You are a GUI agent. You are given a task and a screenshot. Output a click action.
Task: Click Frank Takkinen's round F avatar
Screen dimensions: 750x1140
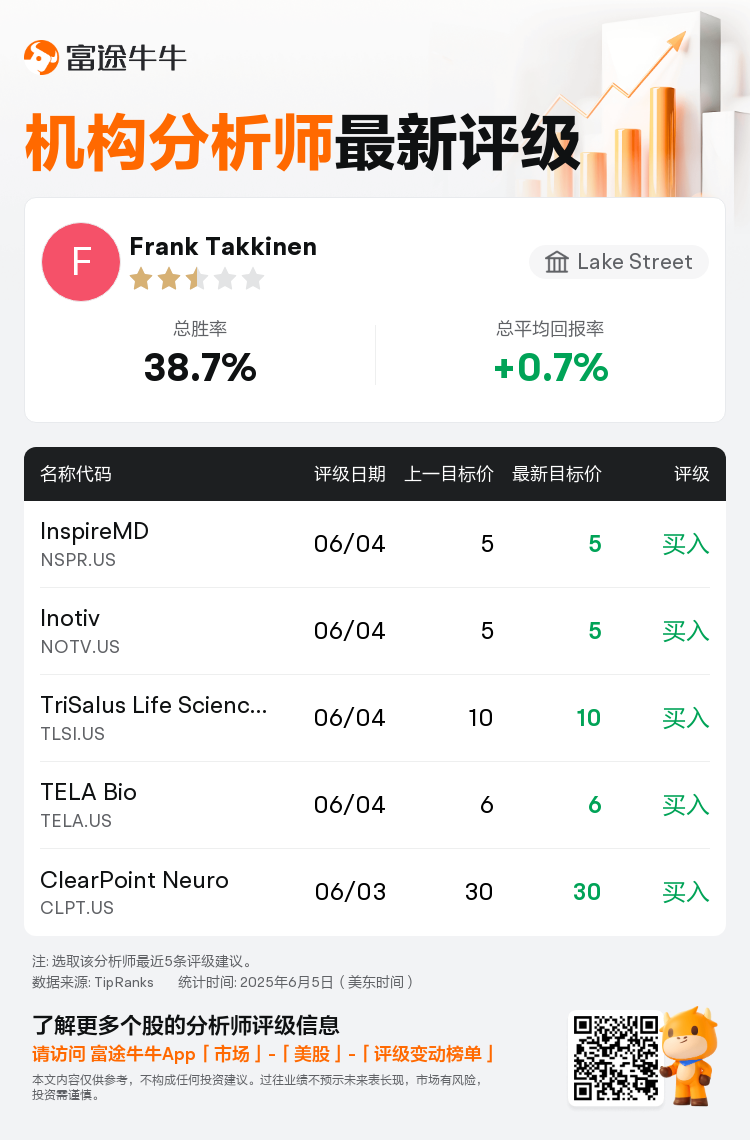[x=81, y=262]
